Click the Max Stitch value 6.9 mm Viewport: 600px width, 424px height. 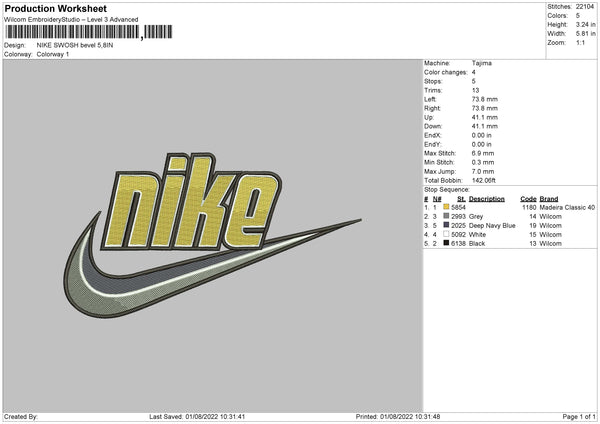coord(483,153)
